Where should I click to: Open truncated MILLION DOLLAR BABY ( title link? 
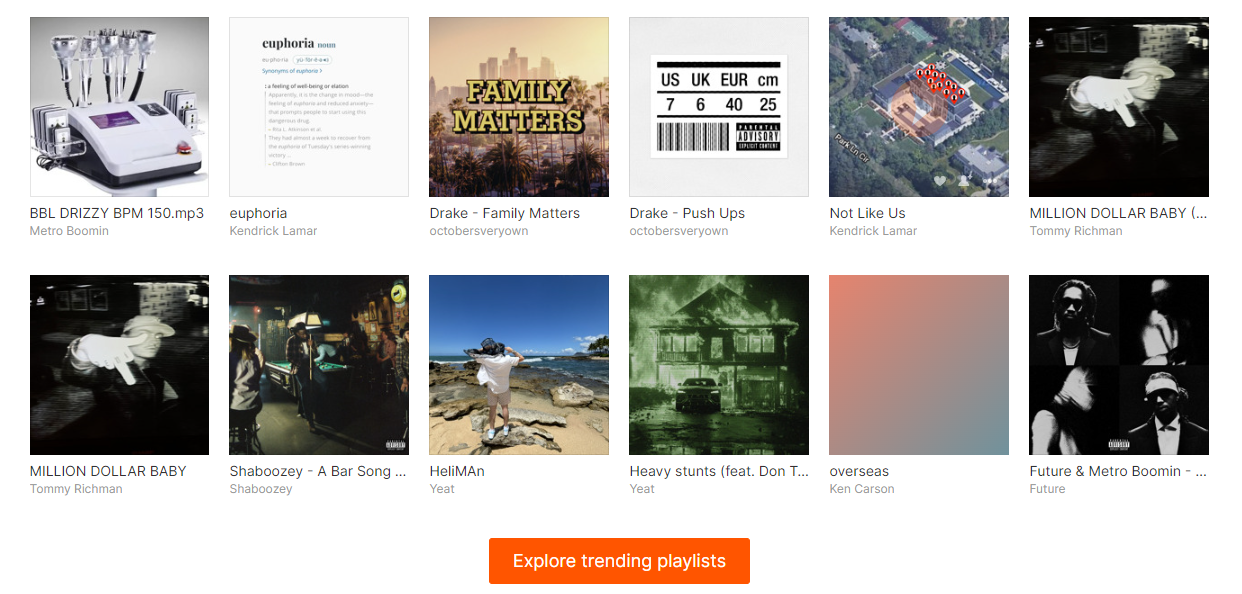pyautogui.click(x=1119, y=213)
